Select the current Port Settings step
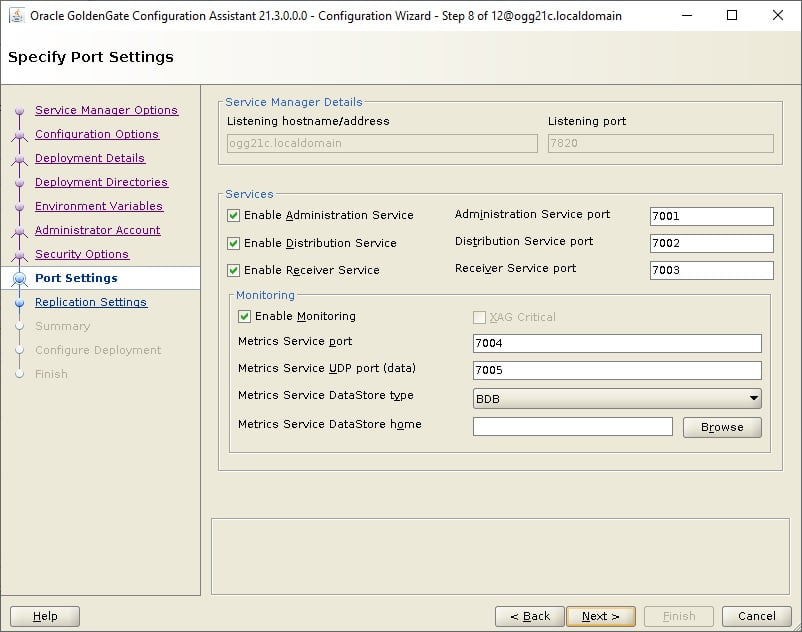802x632 pixels. [76, 278]
